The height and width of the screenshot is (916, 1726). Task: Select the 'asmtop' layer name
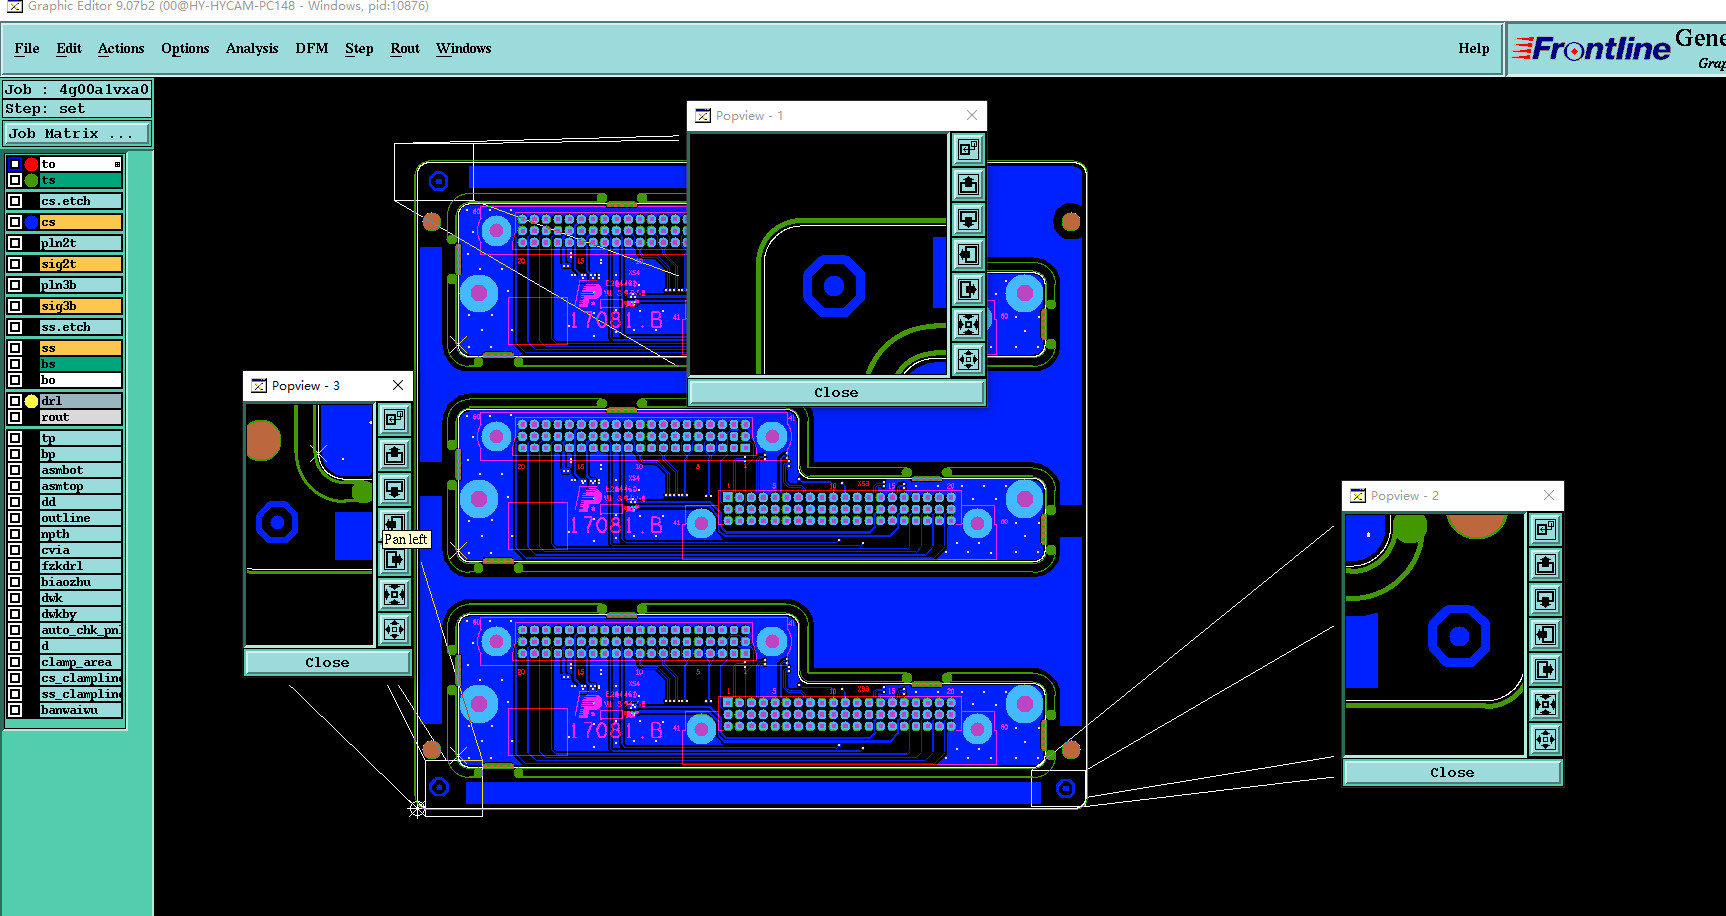(x=81, y=486)
